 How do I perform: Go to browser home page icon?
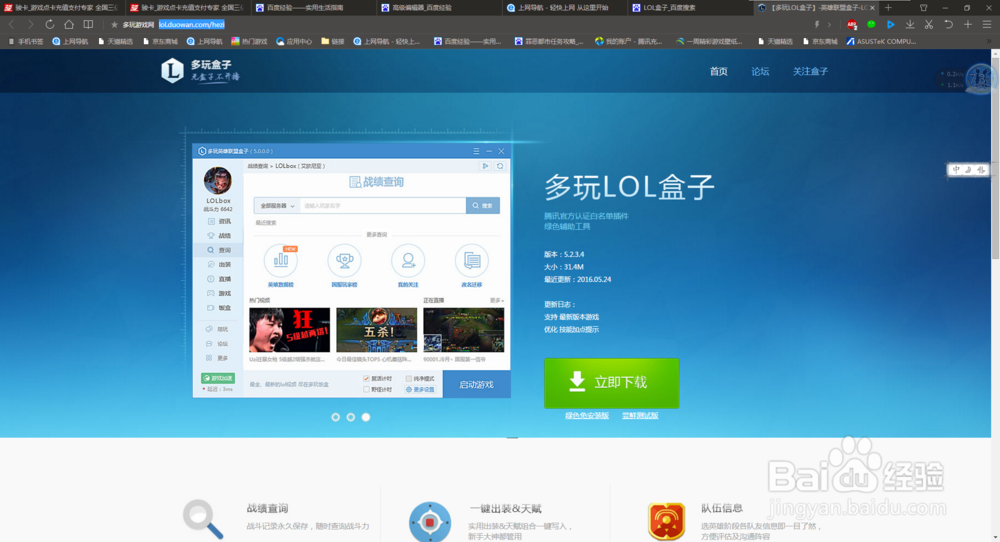pyautogui.click(x=69, y=24)
